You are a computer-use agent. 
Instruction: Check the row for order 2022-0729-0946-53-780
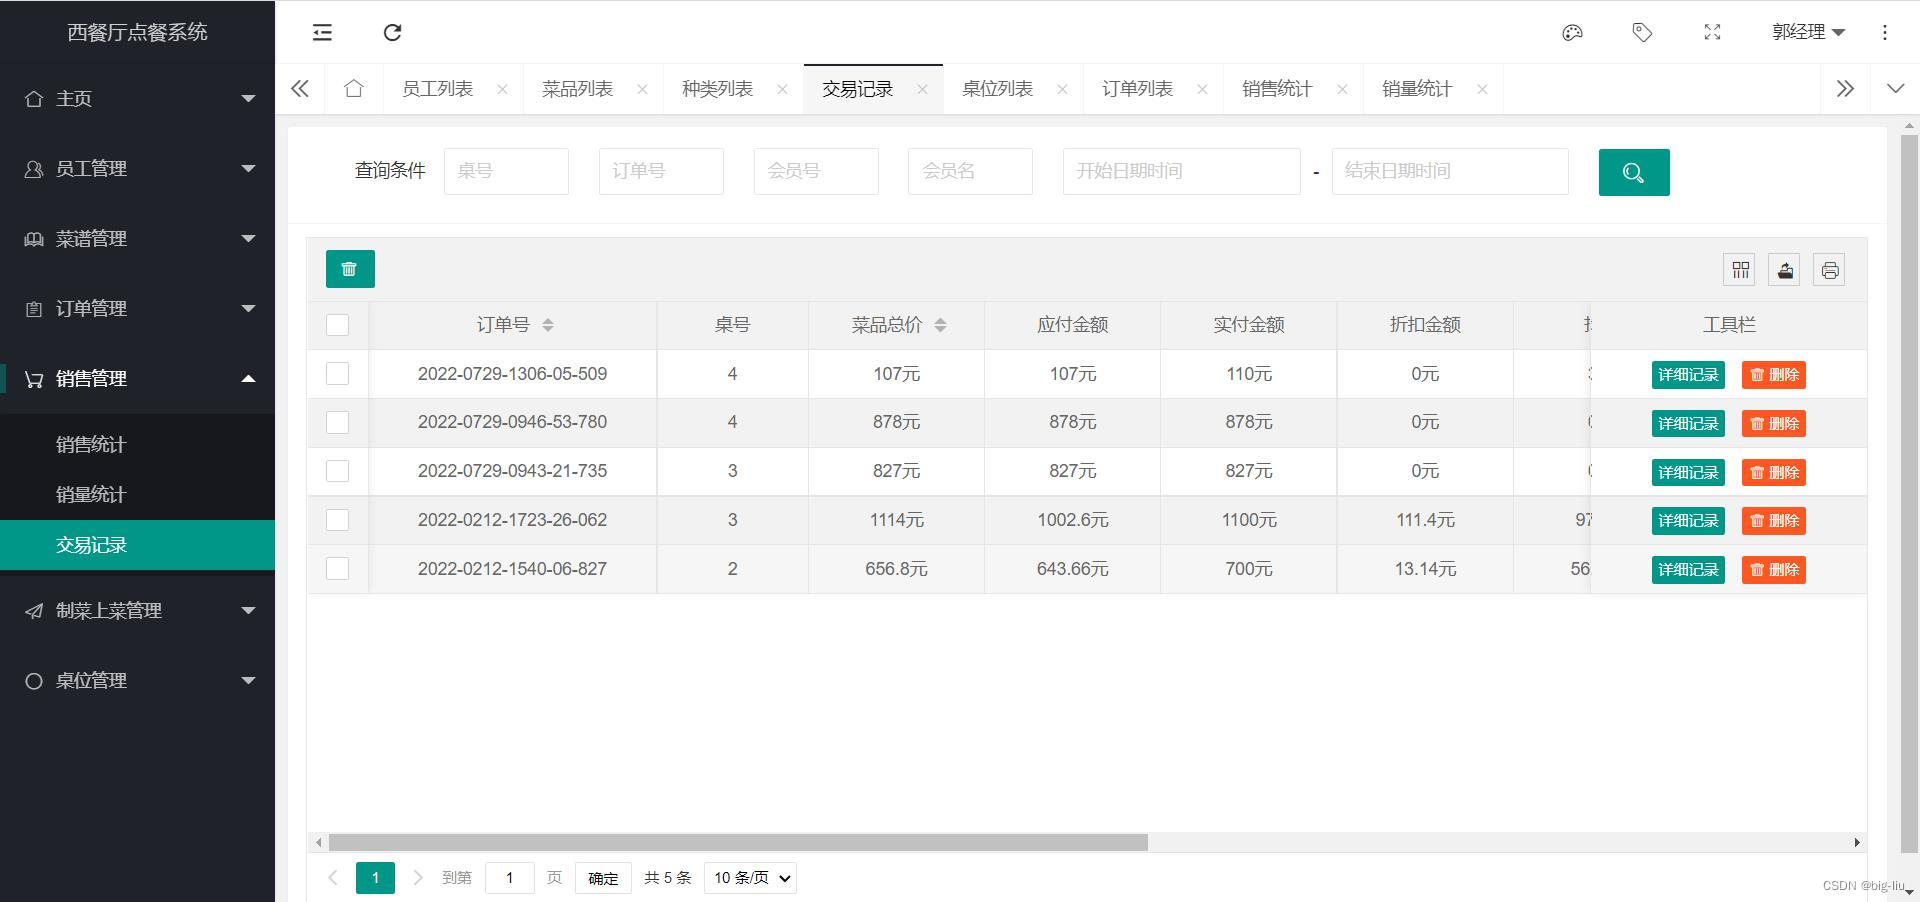338,422
